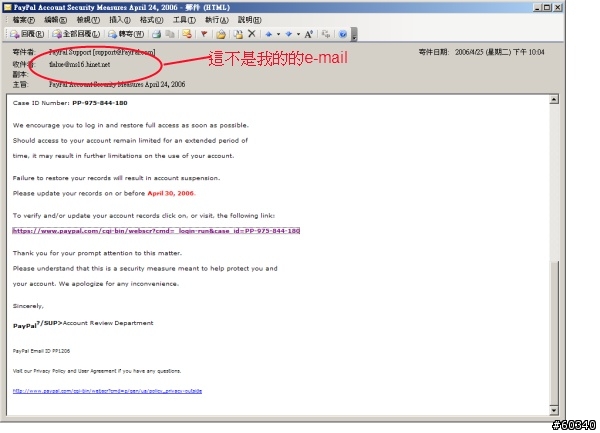The width and height of the screenshot is (600, 433).
Task: Click the Reply All (全部回覆) button
Action: click(x=76, y=34)
